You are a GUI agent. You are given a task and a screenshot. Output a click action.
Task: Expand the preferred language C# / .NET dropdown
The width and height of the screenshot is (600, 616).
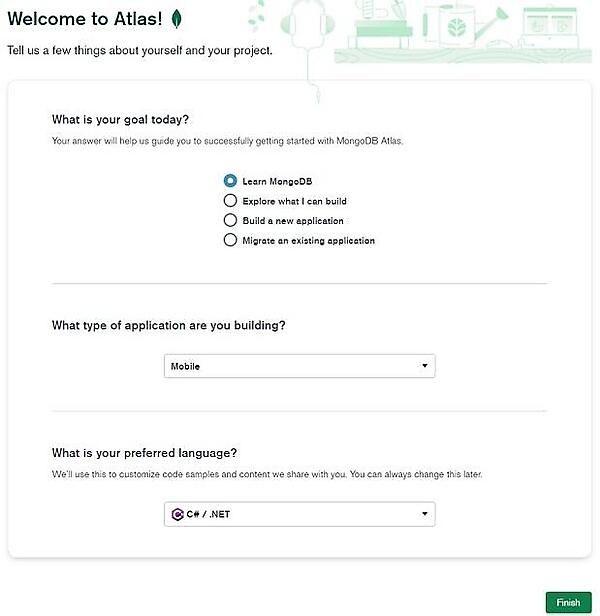tap(299, 514)
